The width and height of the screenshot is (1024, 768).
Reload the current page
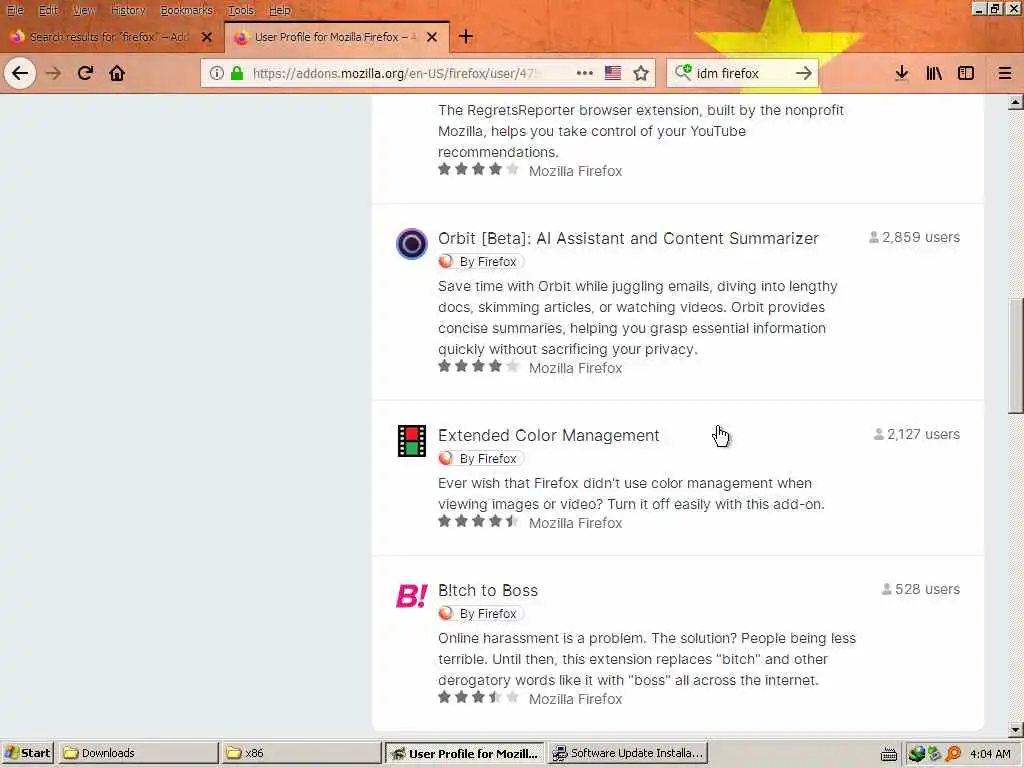click(x=85, y=73)
